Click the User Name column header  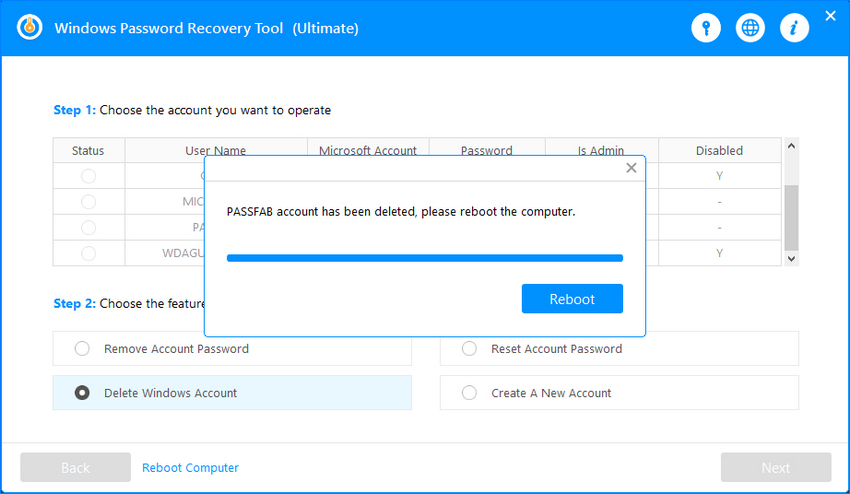point(216,150)
